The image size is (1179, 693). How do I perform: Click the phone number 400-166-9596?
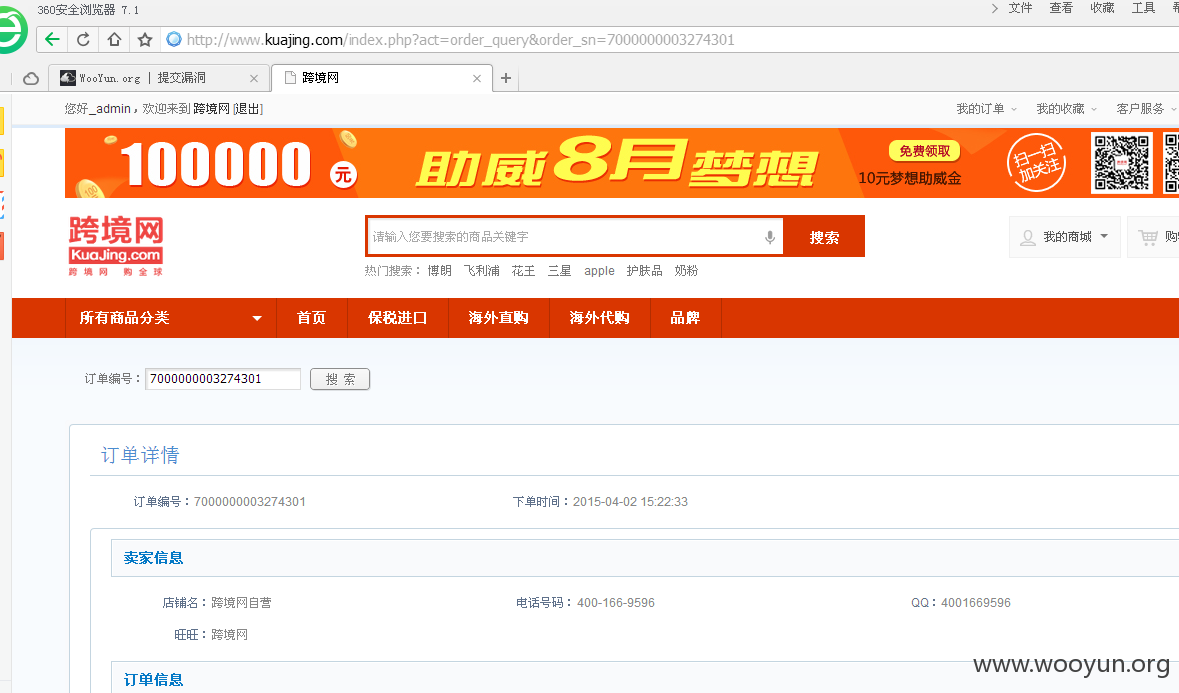click(616, 603)
